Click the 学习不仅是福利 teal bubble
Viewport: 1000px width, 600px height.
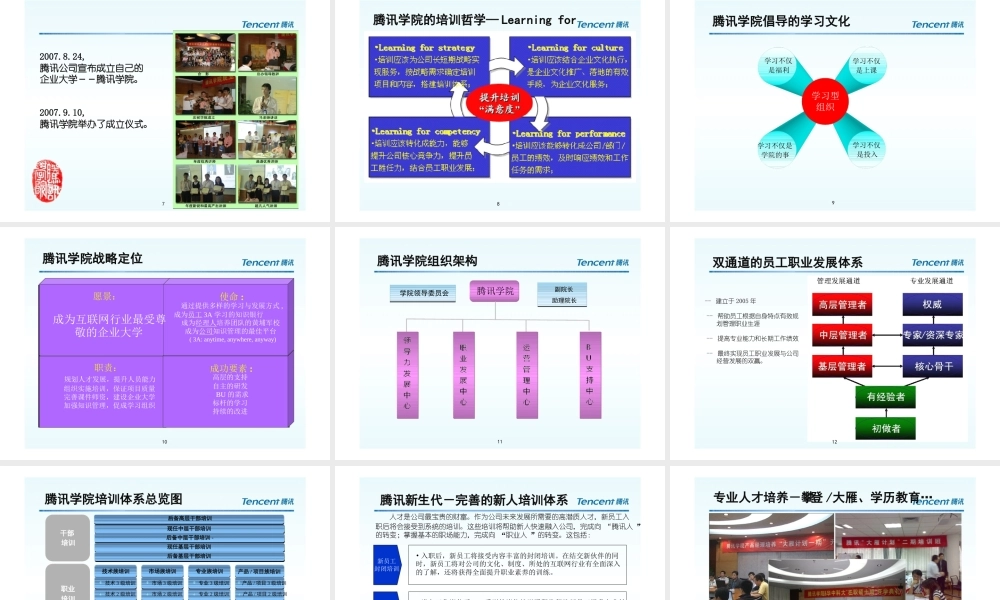pos(779,66)
